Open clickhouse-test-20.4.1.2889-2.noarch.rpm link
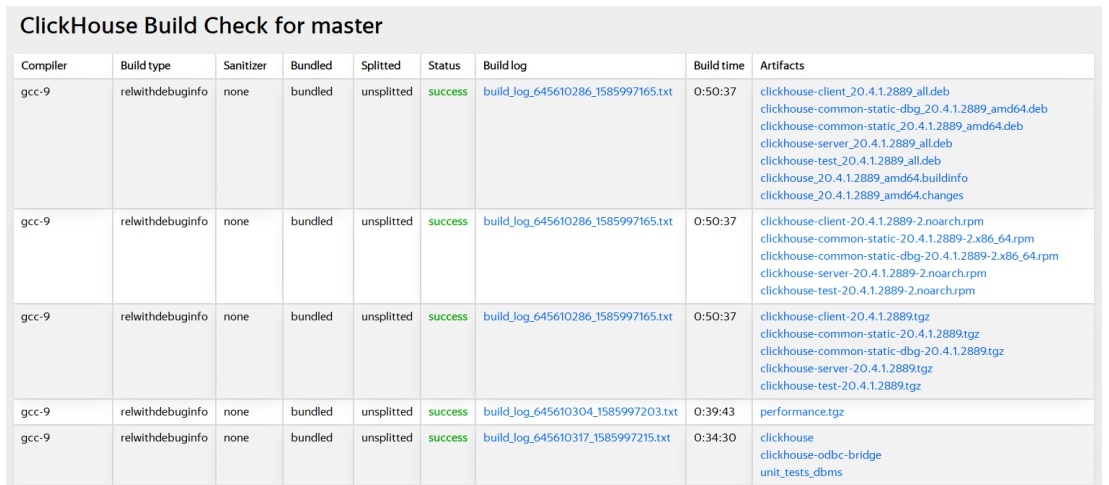 click(867, 291)
